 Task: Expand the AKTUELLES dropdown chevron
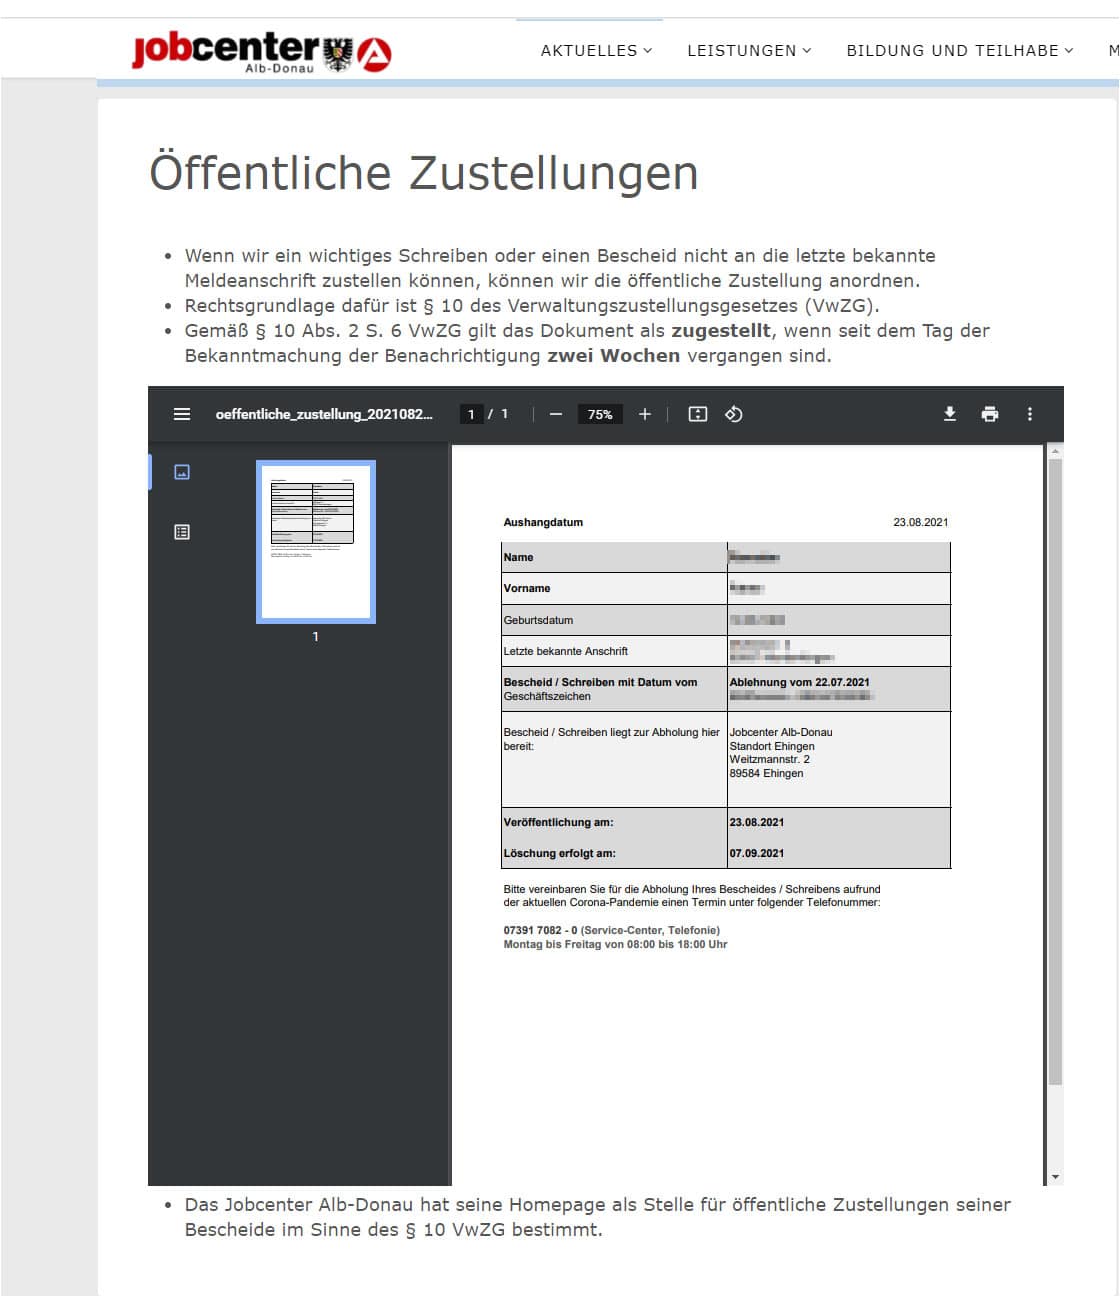coord(648,50)
